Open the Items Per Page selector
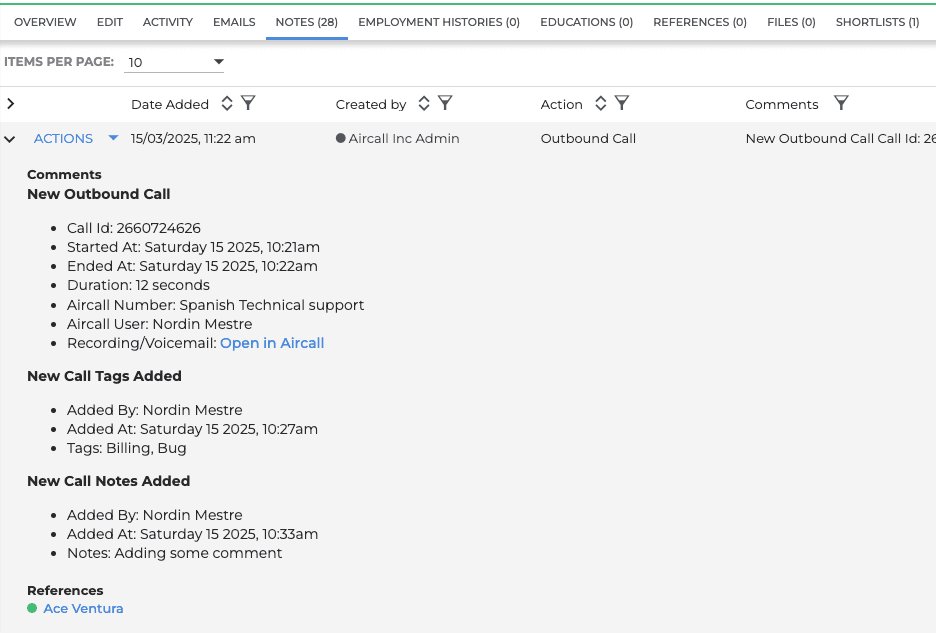The image size is (936, 633). pos(217,62)
